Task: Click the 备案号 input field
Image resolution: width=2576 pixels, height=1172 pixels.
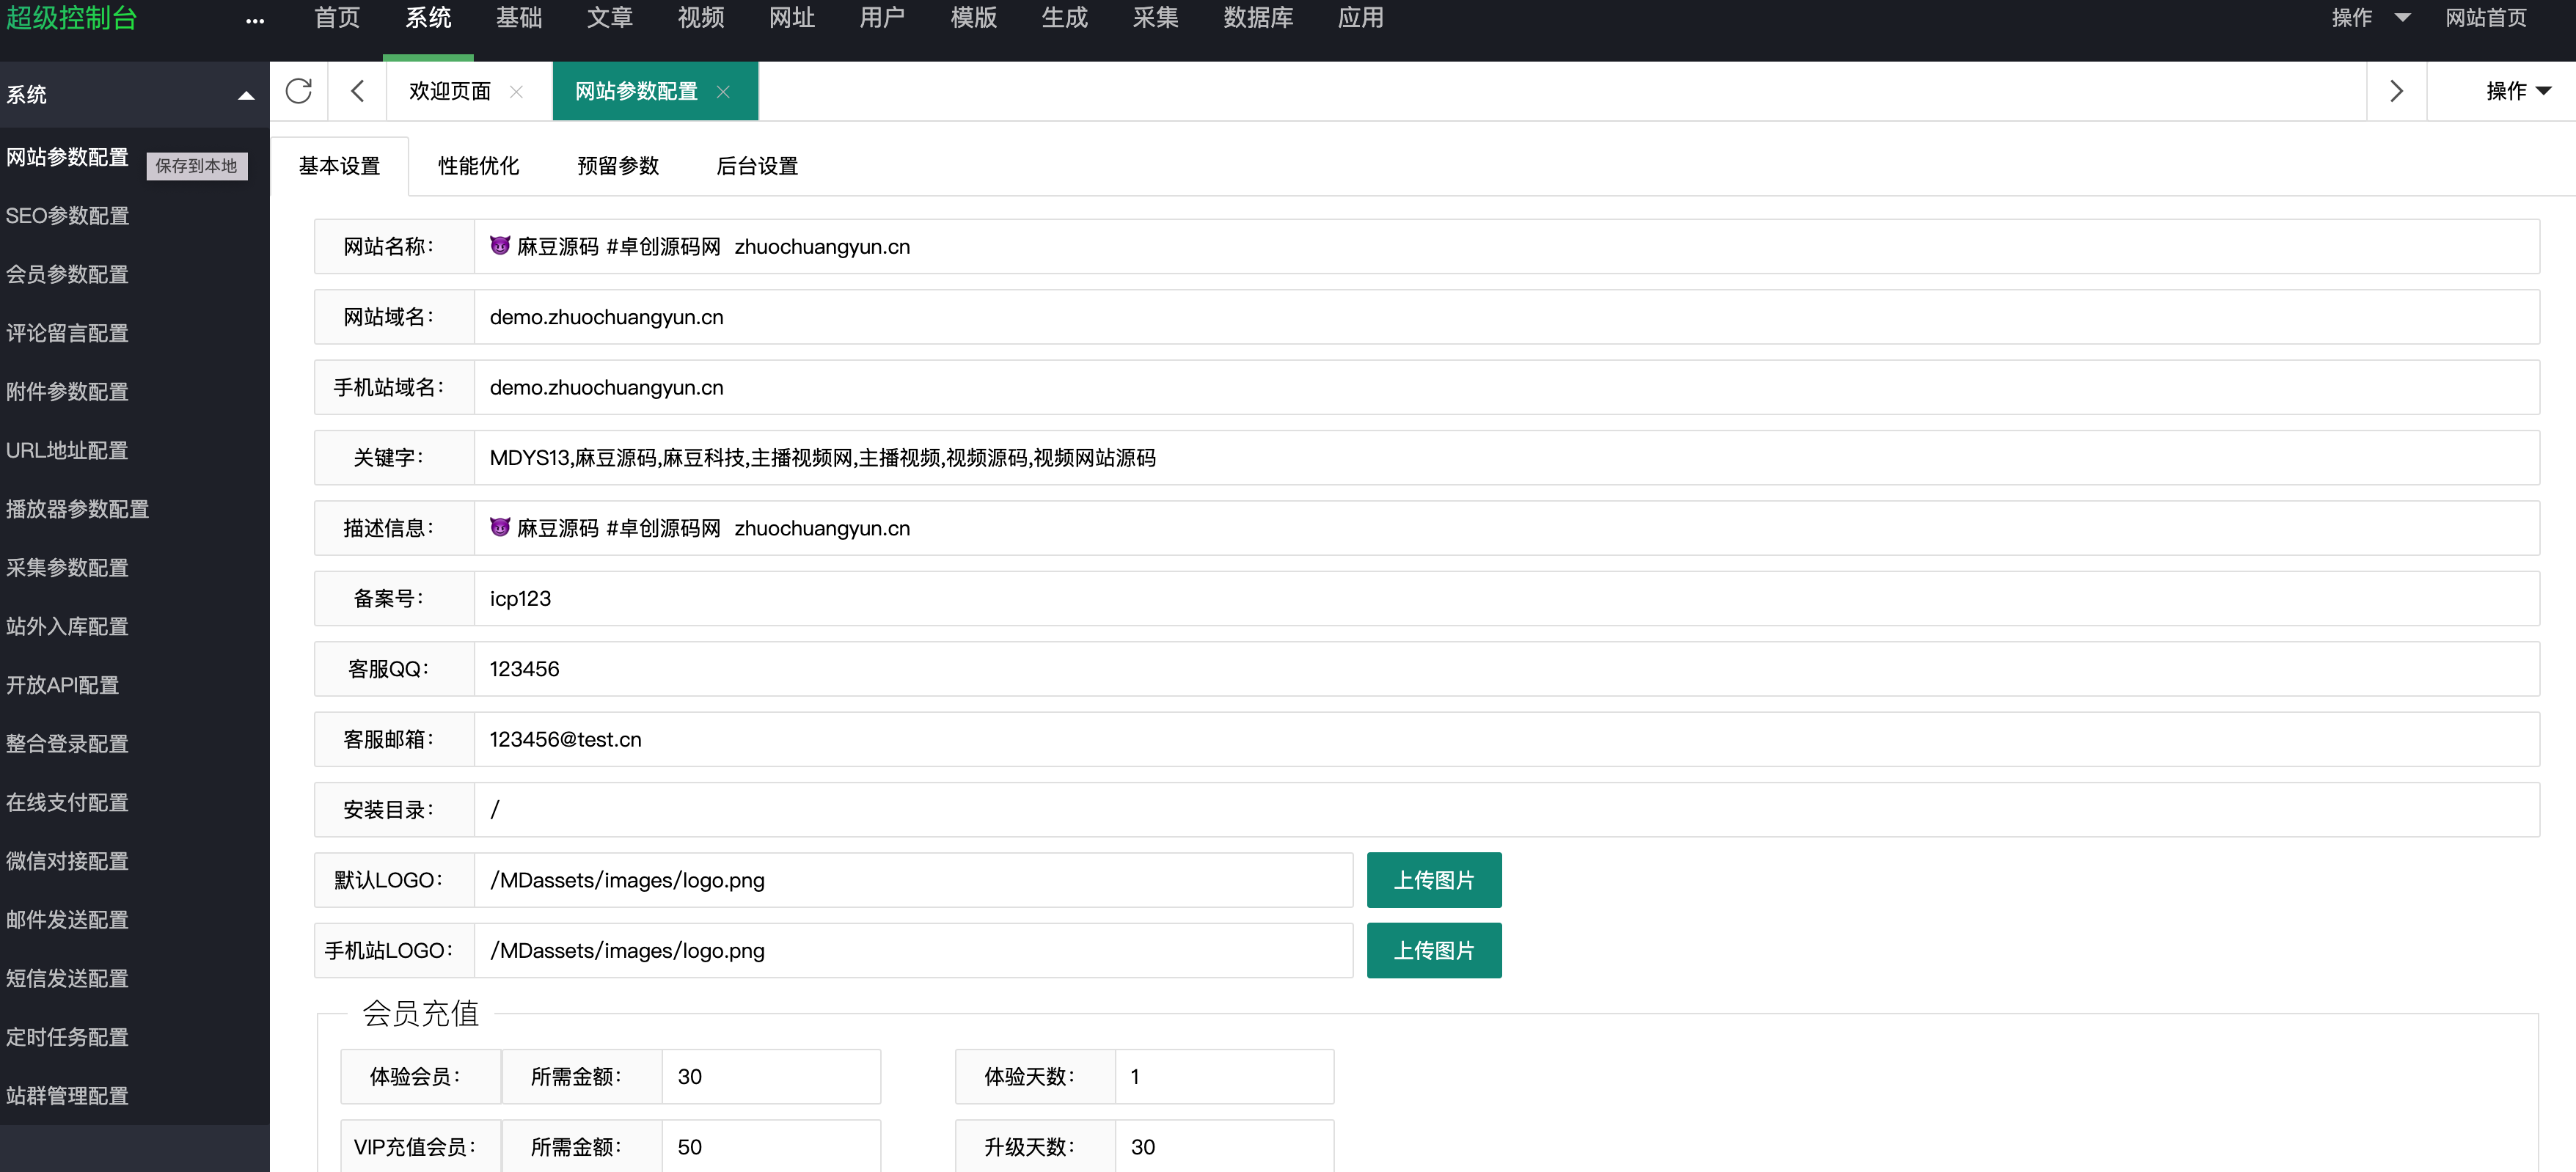Action: 1507,598
